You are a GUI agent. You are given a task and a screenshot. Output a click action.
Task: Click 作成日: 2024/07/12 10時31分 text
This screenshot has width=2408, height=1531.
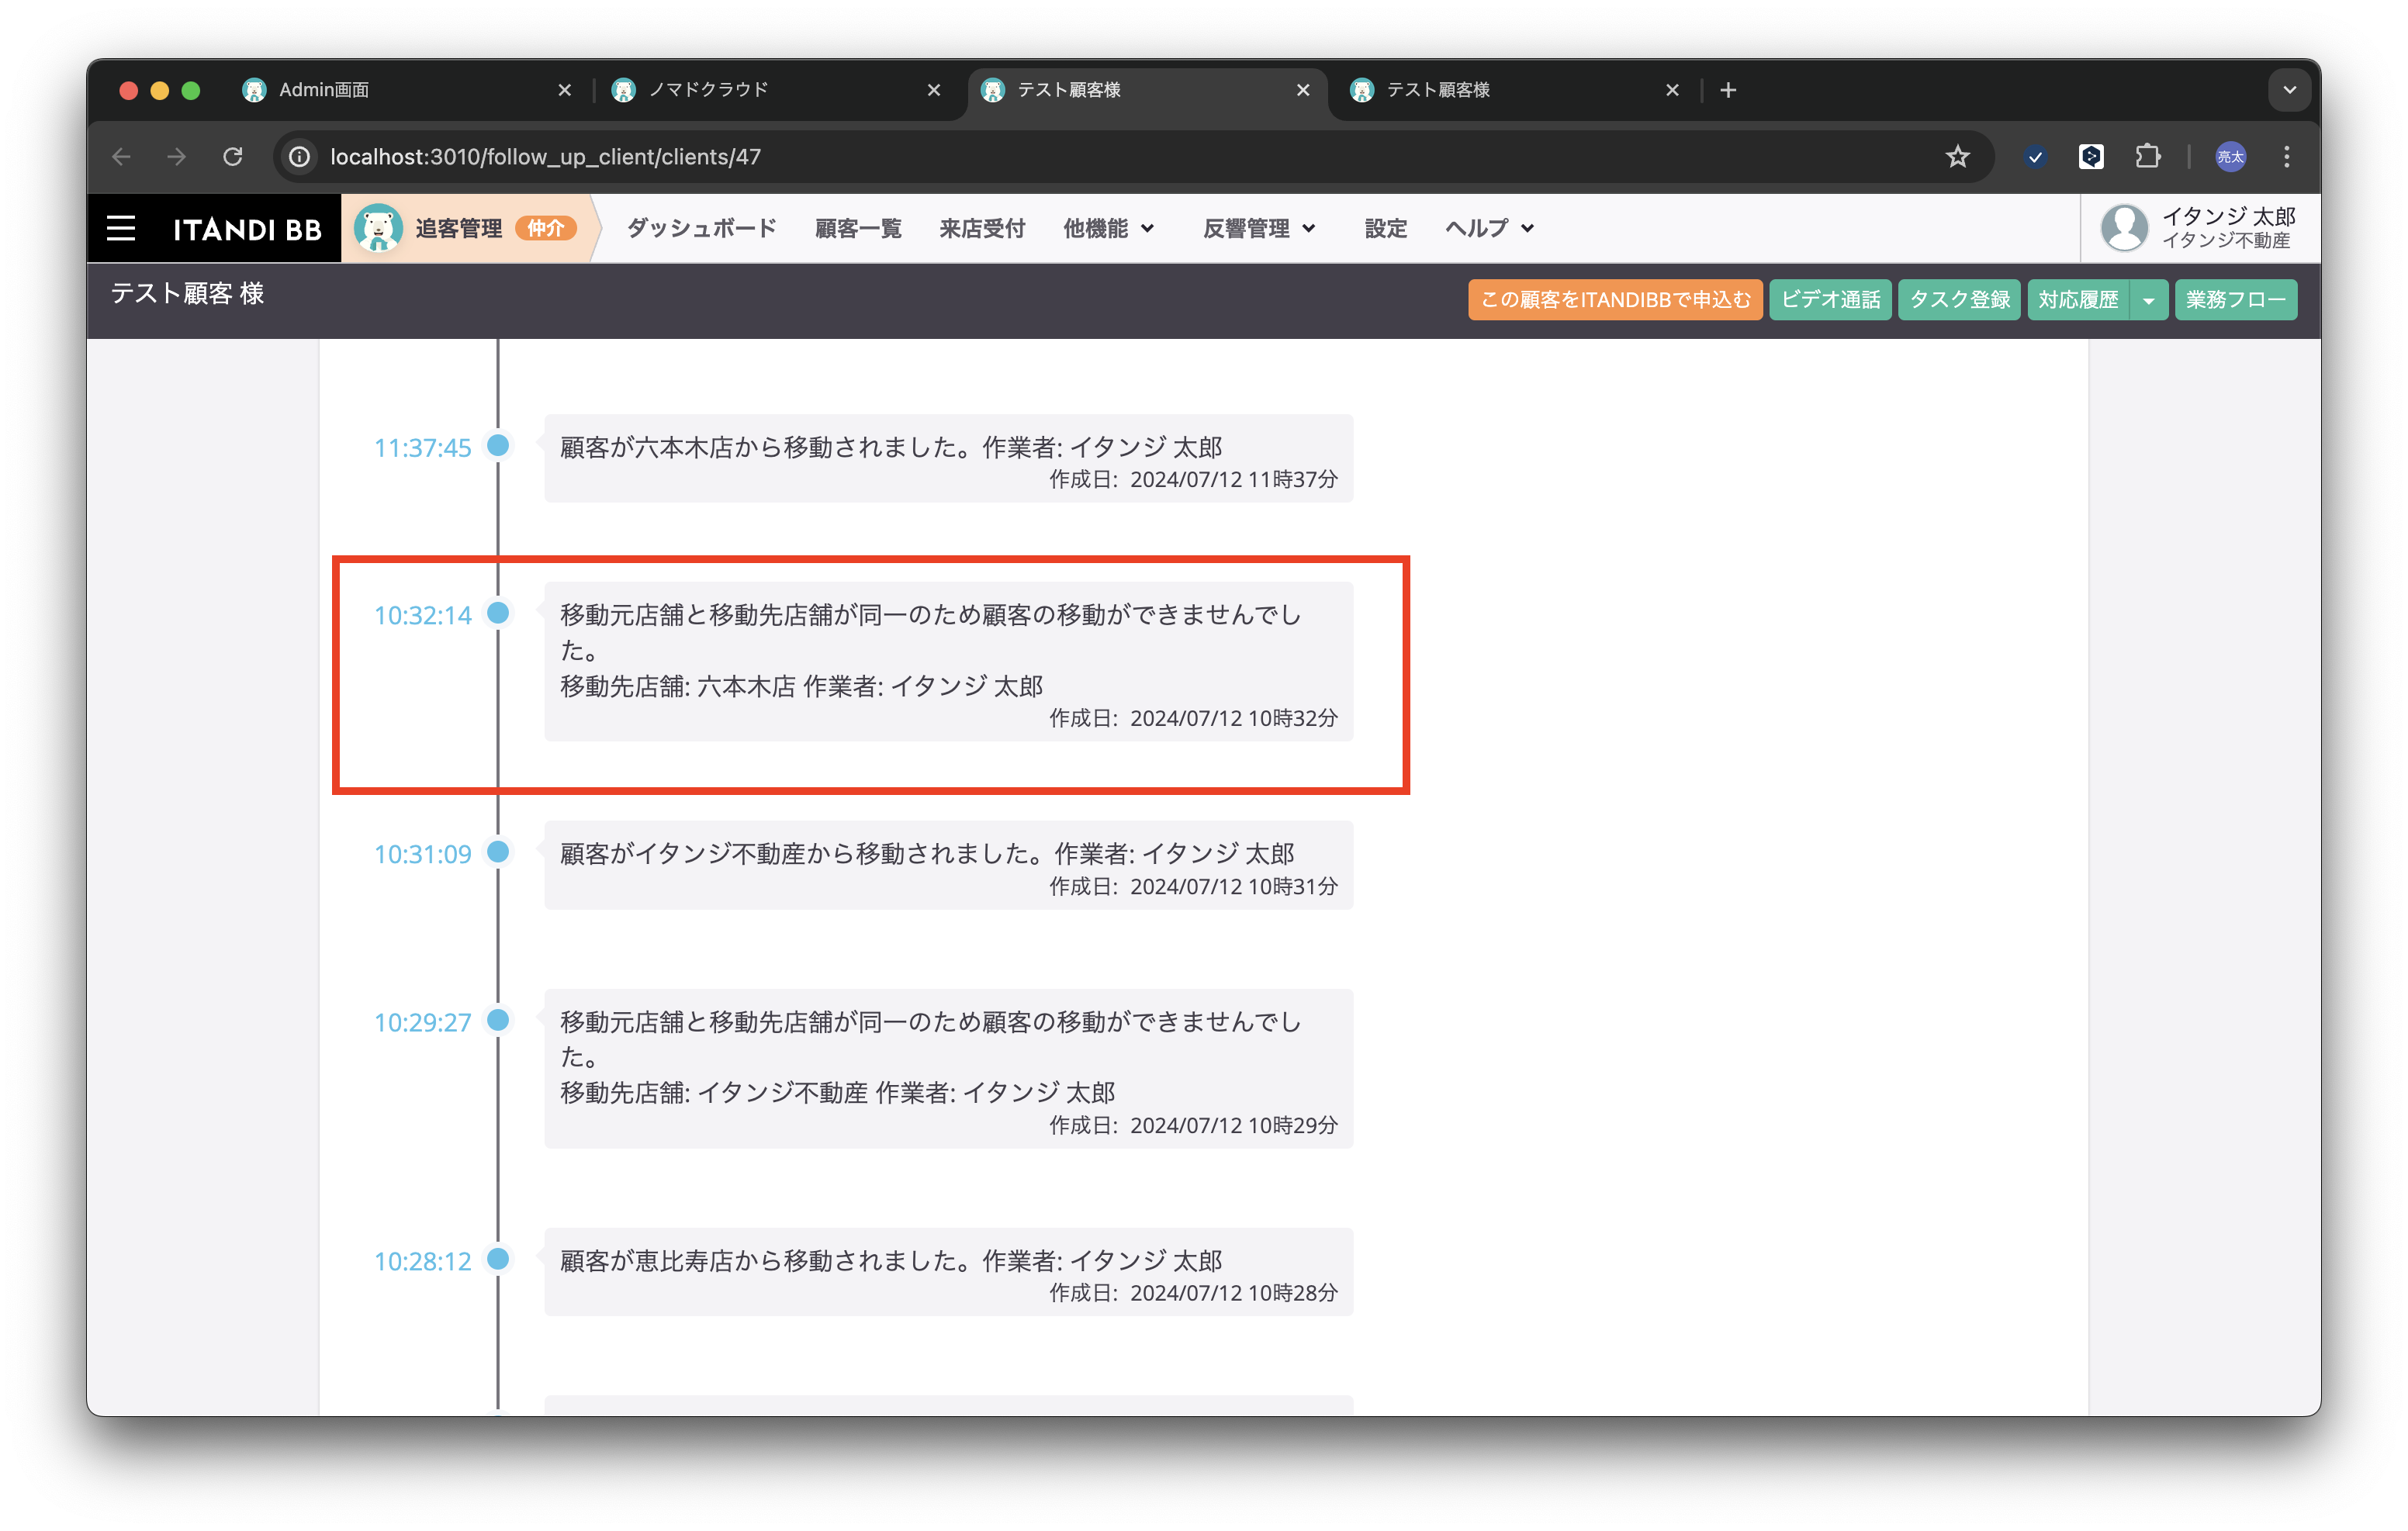tap(1193, 886)
